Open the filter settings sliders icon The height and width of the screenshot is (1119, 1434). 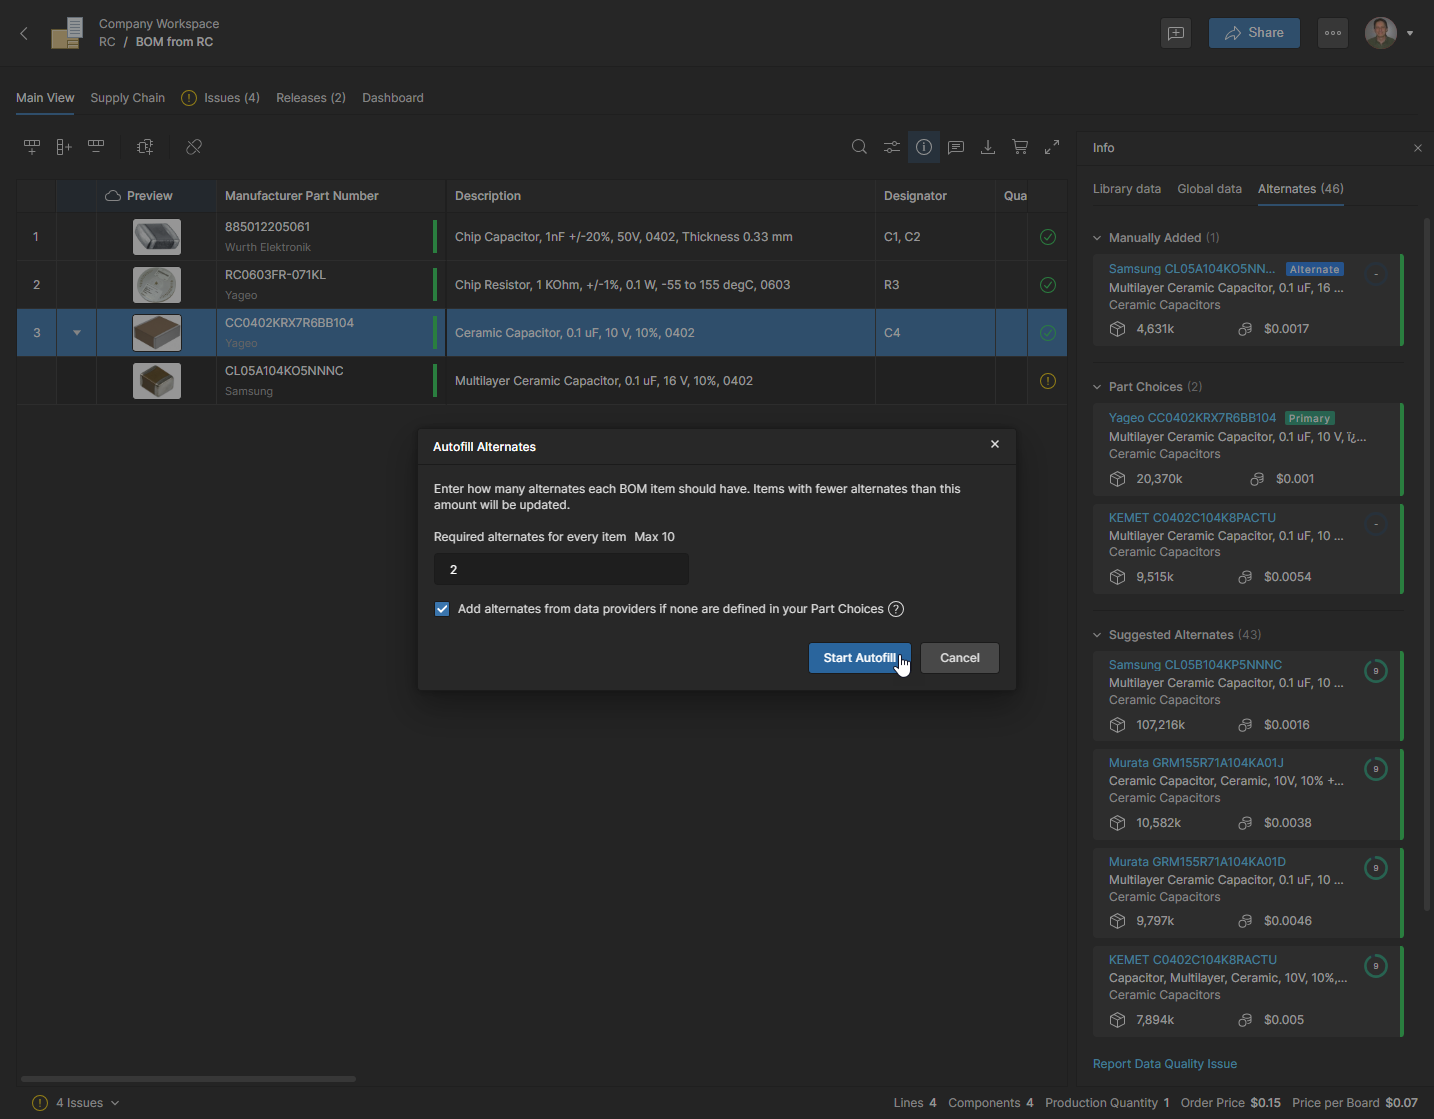coord(891,147)
